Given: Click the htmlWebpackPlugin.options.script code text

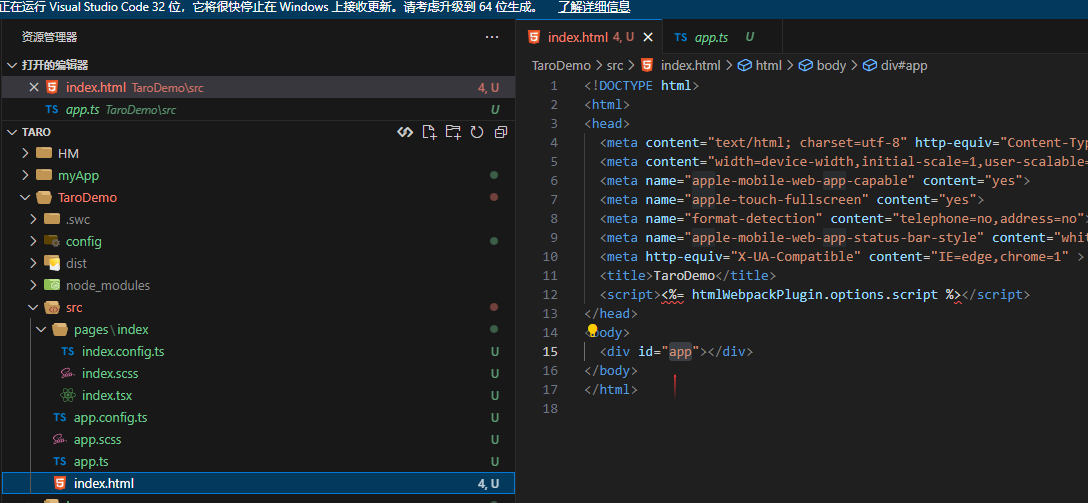Looking at the screenshot, I should pyautogui.click(x=815, y=294).
